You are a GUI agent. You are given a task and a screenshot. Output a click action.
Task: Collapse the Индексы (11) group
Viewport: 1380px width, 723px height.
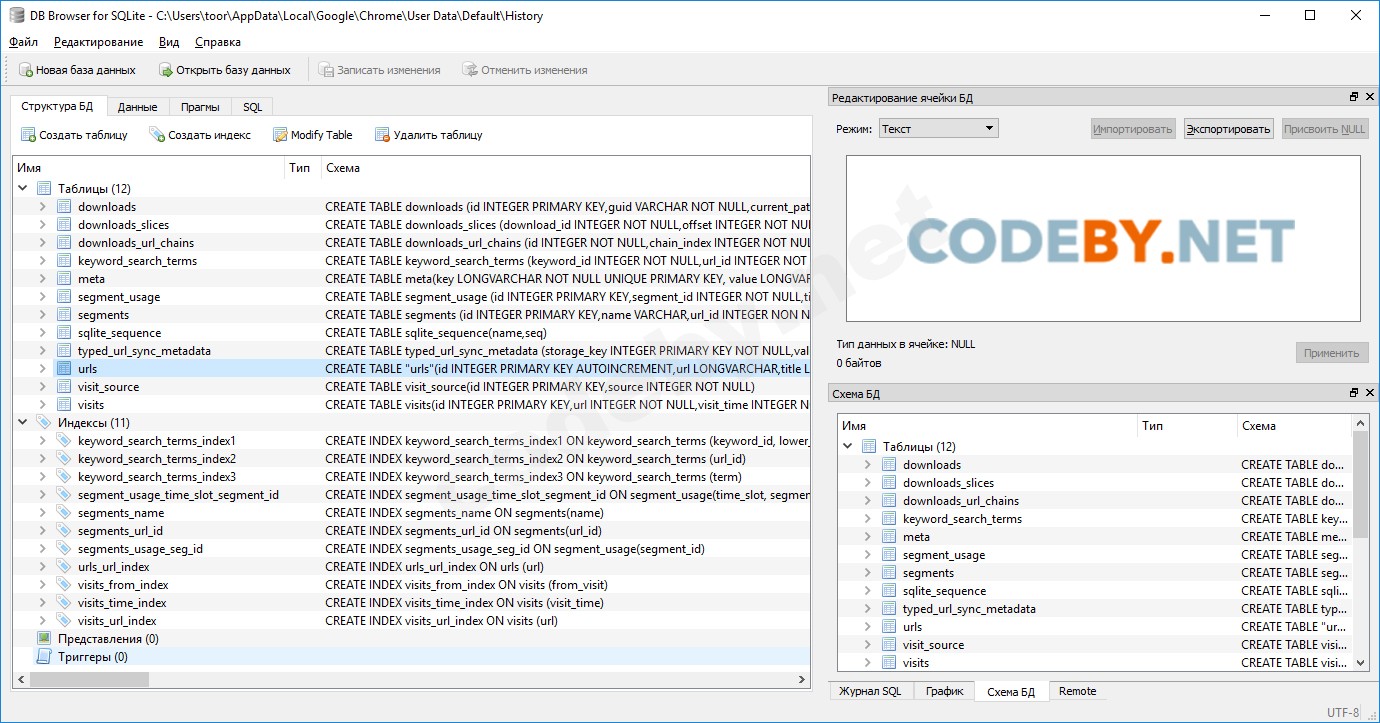tap(22, 423)
